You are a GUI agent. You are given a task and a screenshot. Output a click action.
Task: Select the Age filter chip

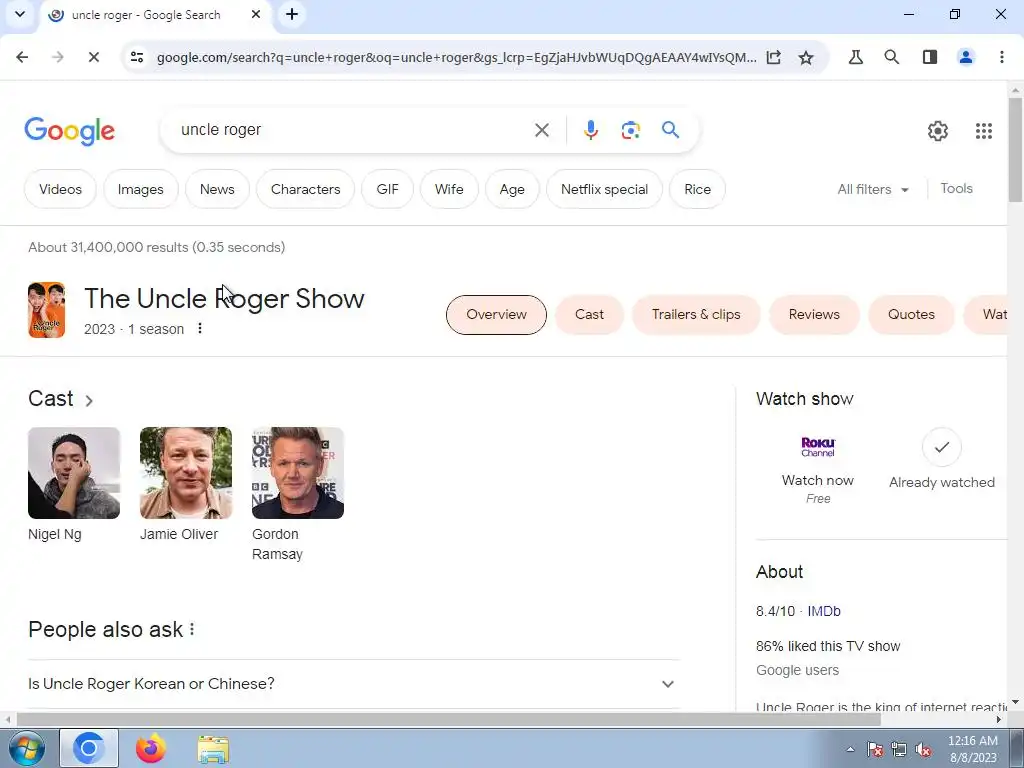512,189
